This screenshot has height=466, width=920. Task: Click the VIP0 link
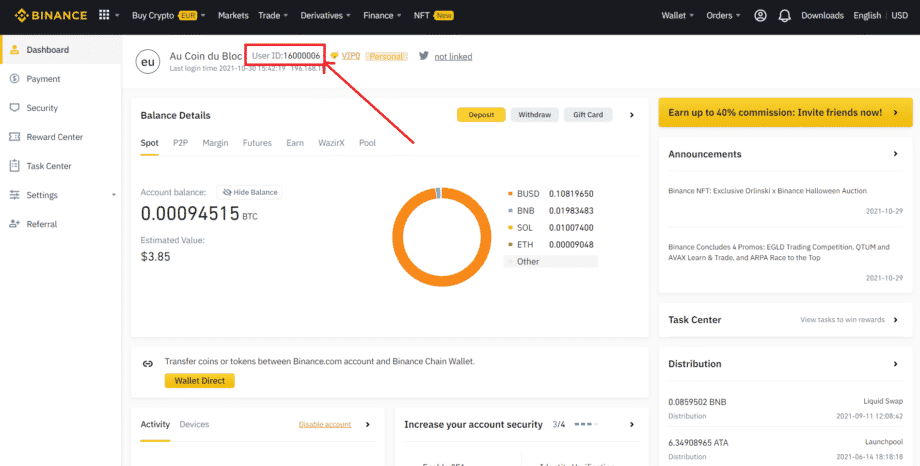351,56
